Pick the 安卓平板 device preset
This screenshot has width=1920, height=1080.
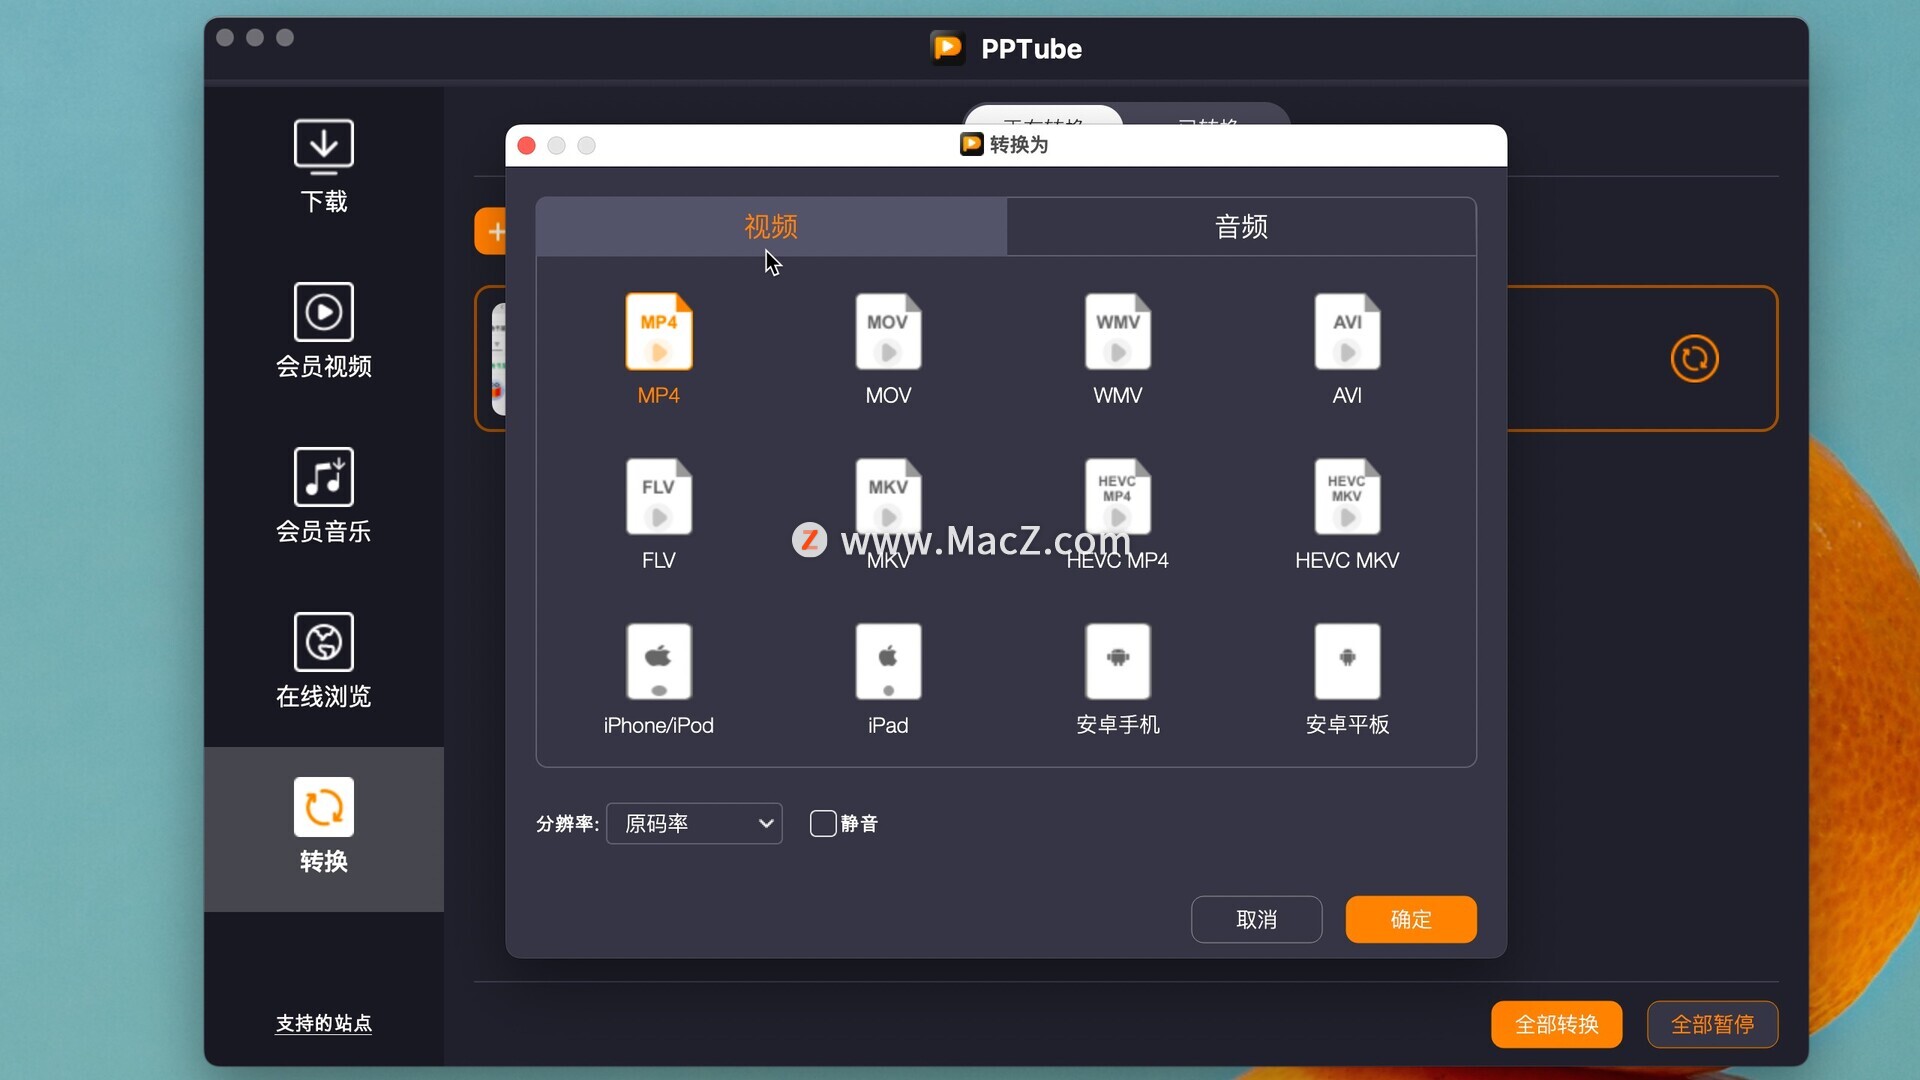1347,662
